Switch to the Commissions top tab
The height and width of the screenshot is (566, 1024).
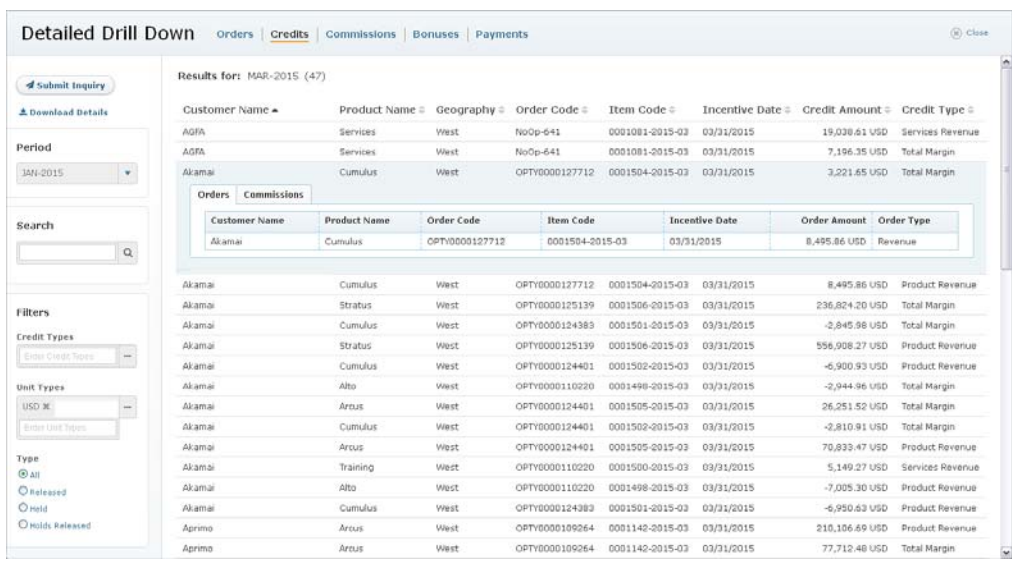(360, 34)
